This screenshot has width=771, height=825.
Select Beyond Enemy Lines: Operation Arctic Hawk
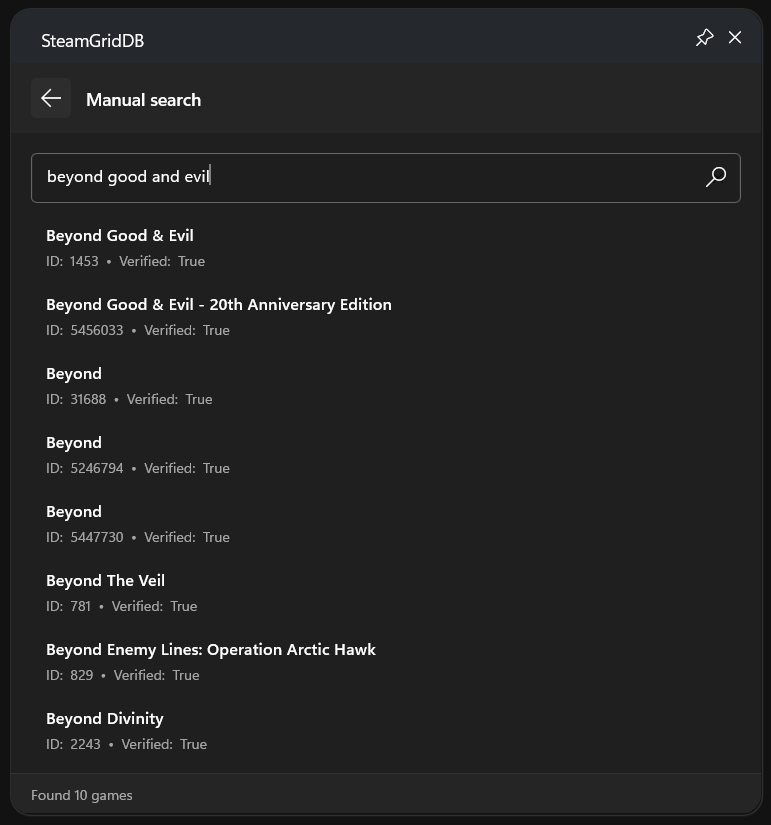[386, 662]
